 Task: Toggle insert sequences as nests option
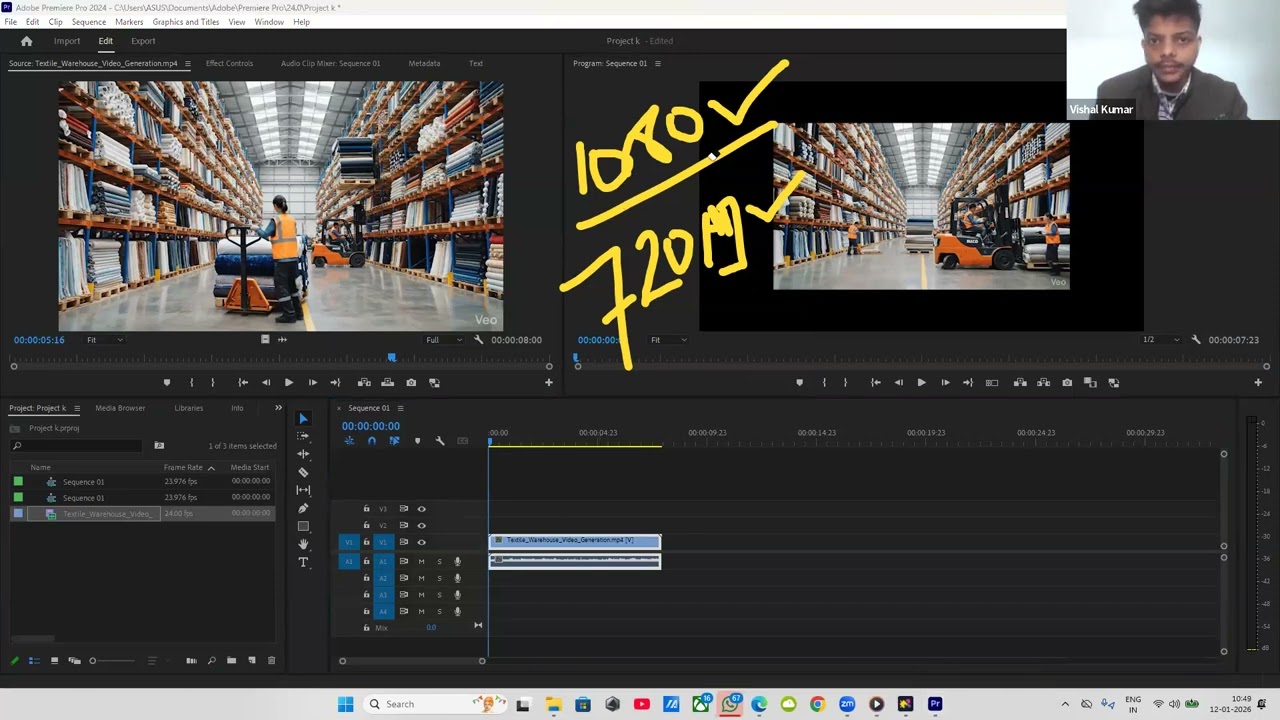[x=349, y=441]
